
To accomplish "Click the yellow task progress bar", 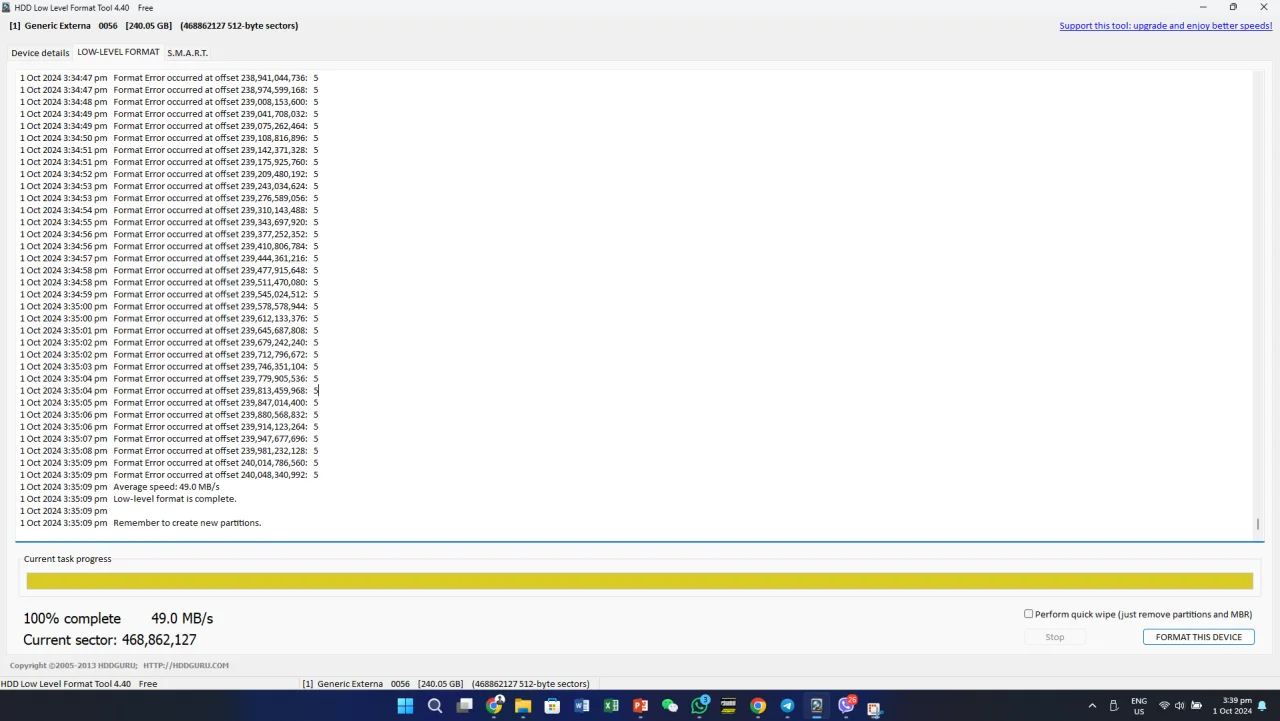I will click(640, 581).
